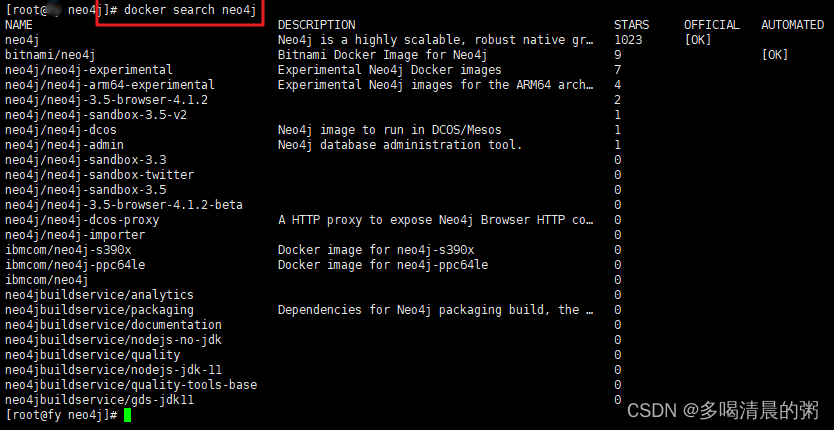Click the neo4jbuildservice/analytics entry
Screen dimensions: 834x430
(99, 294)
